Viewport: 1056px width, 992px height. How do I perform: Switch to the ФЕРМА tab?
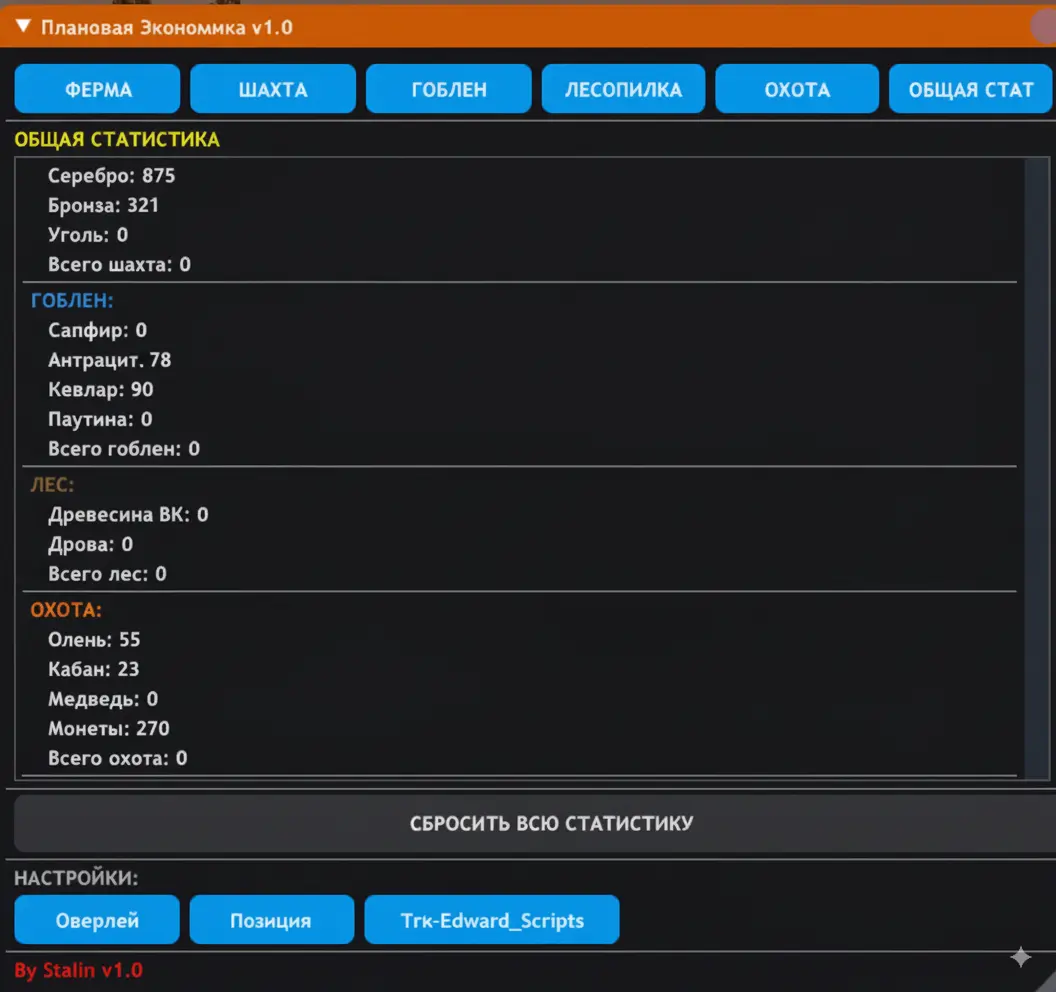click(97, 90)
